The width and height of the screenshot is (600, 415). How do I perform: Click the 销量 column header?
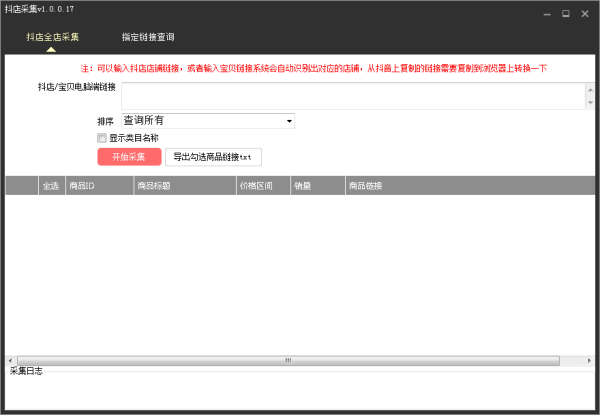pyautogui.click(x=316, y=185)
